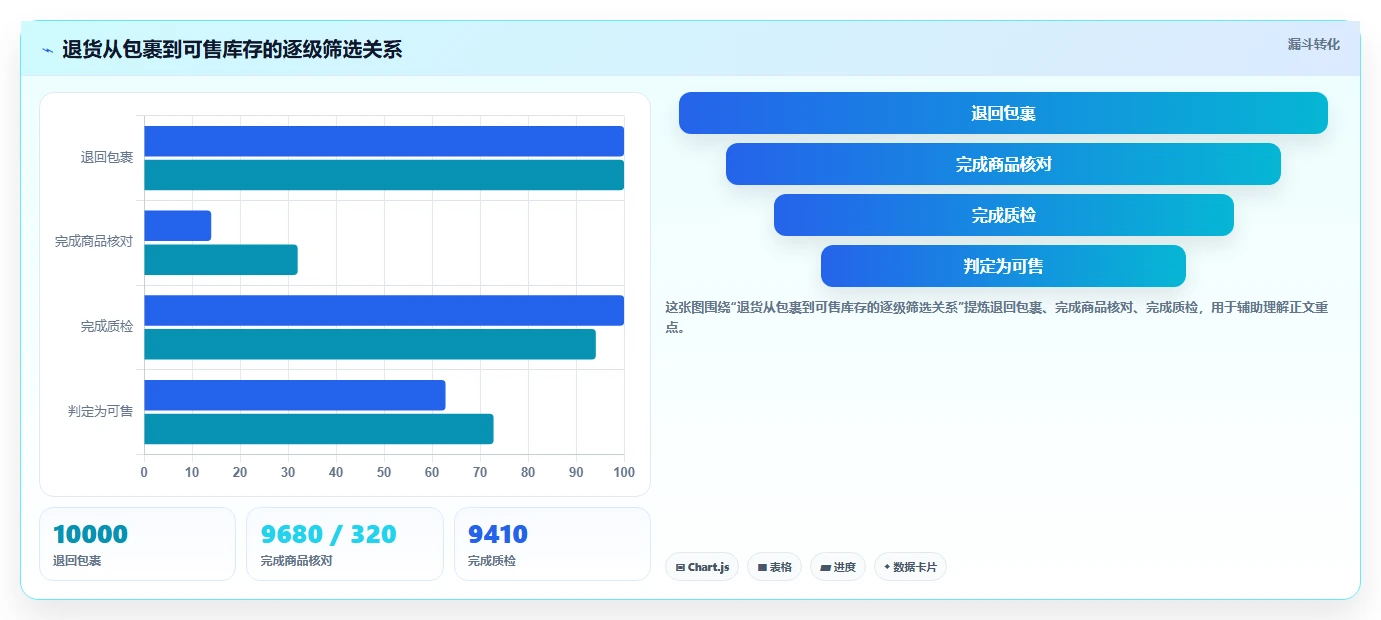Image resolution: width=1381 pixels, height=620 pixels.
Task: Select the 判定为可售 funnel stage bar
Action: [1003, 266]
